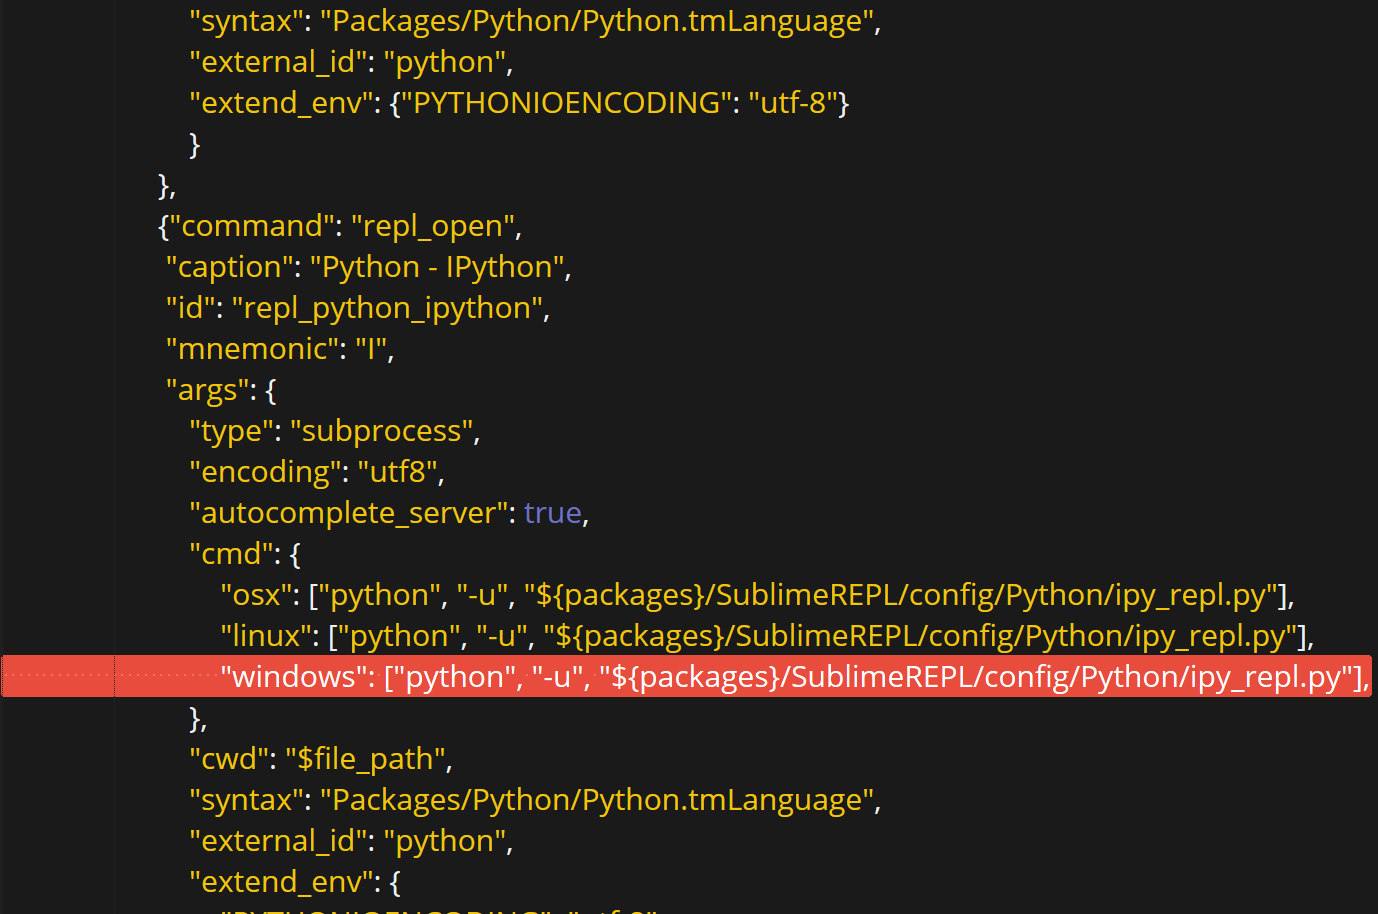Click the mnemonic value "I"
The width and height of the screenshot is (1378, 914).
point(377,348)
